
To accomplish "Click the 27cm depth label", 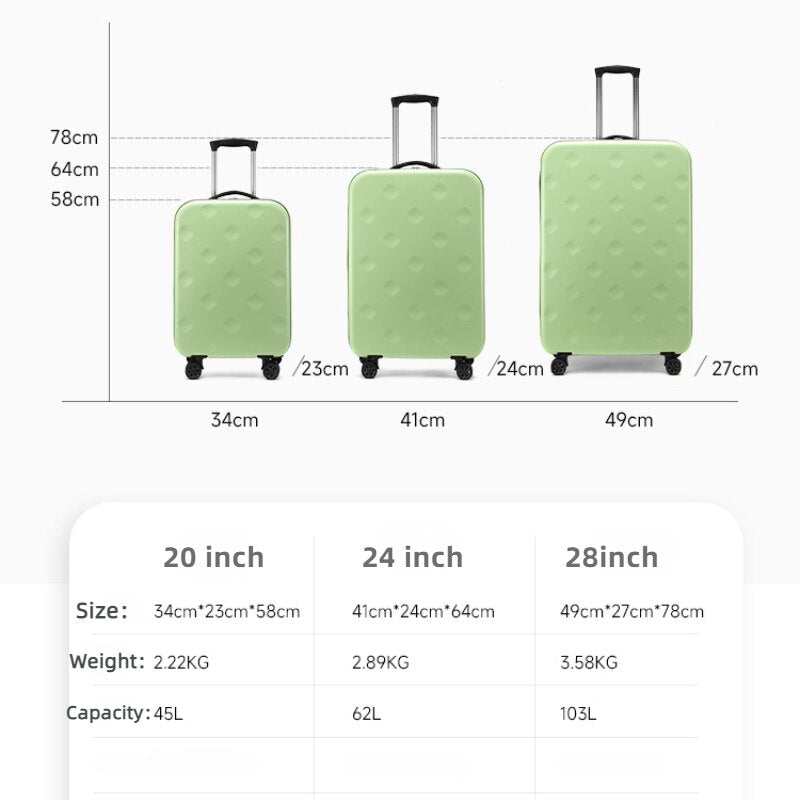I will tap(735, 369).
